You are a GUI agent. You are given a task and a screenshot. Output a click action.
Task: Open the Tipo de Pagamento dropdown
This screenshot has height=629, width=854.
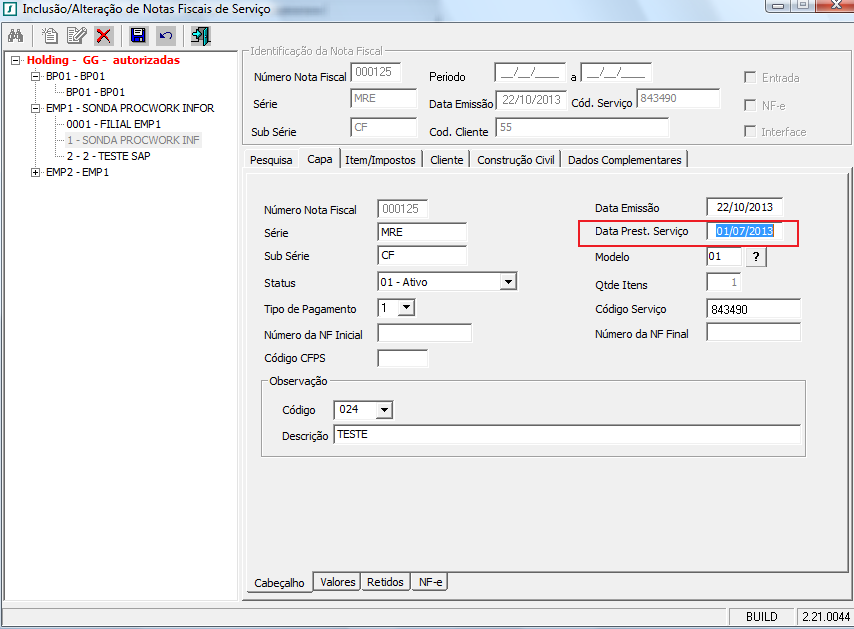pyautogui.click(x=406, y=308)
